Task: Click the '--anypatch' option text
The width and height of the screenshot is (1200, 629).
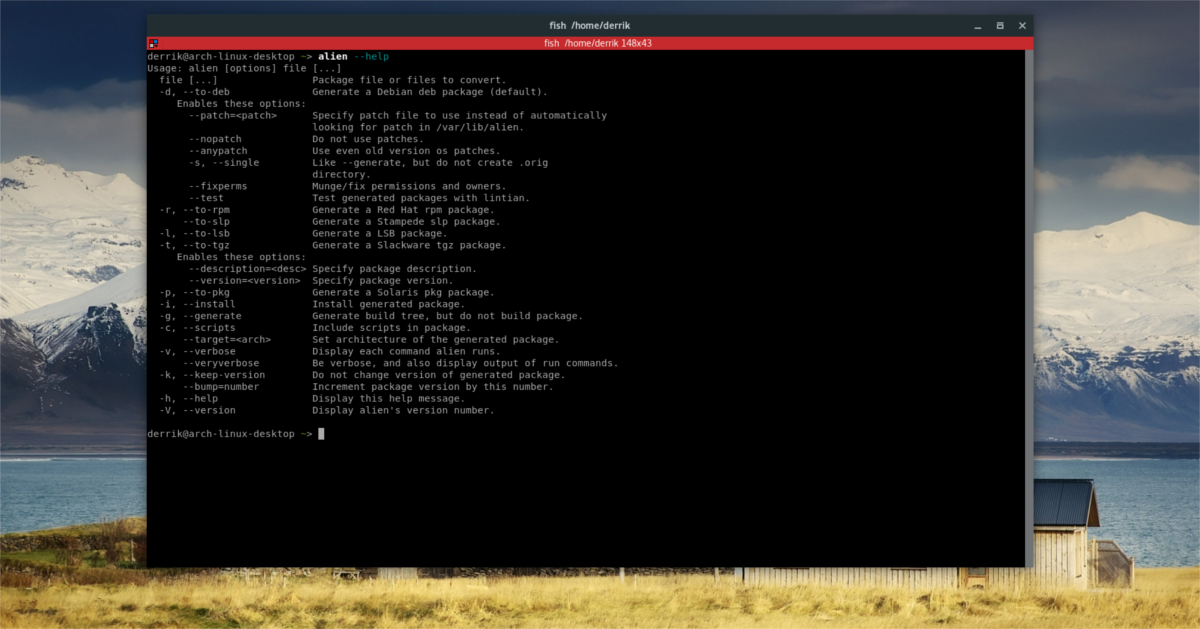Action: tap(218, 151)
